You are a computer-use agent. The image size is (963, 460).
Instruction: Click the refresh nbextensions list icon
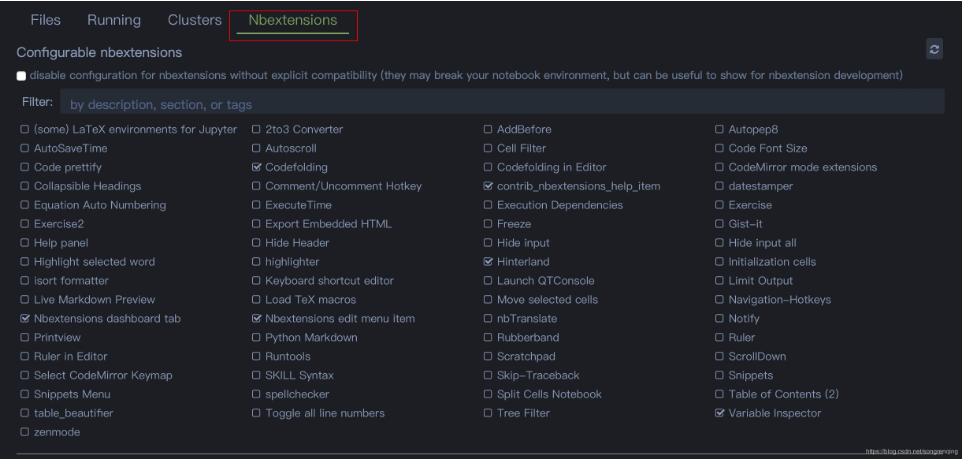click(935, 50)
